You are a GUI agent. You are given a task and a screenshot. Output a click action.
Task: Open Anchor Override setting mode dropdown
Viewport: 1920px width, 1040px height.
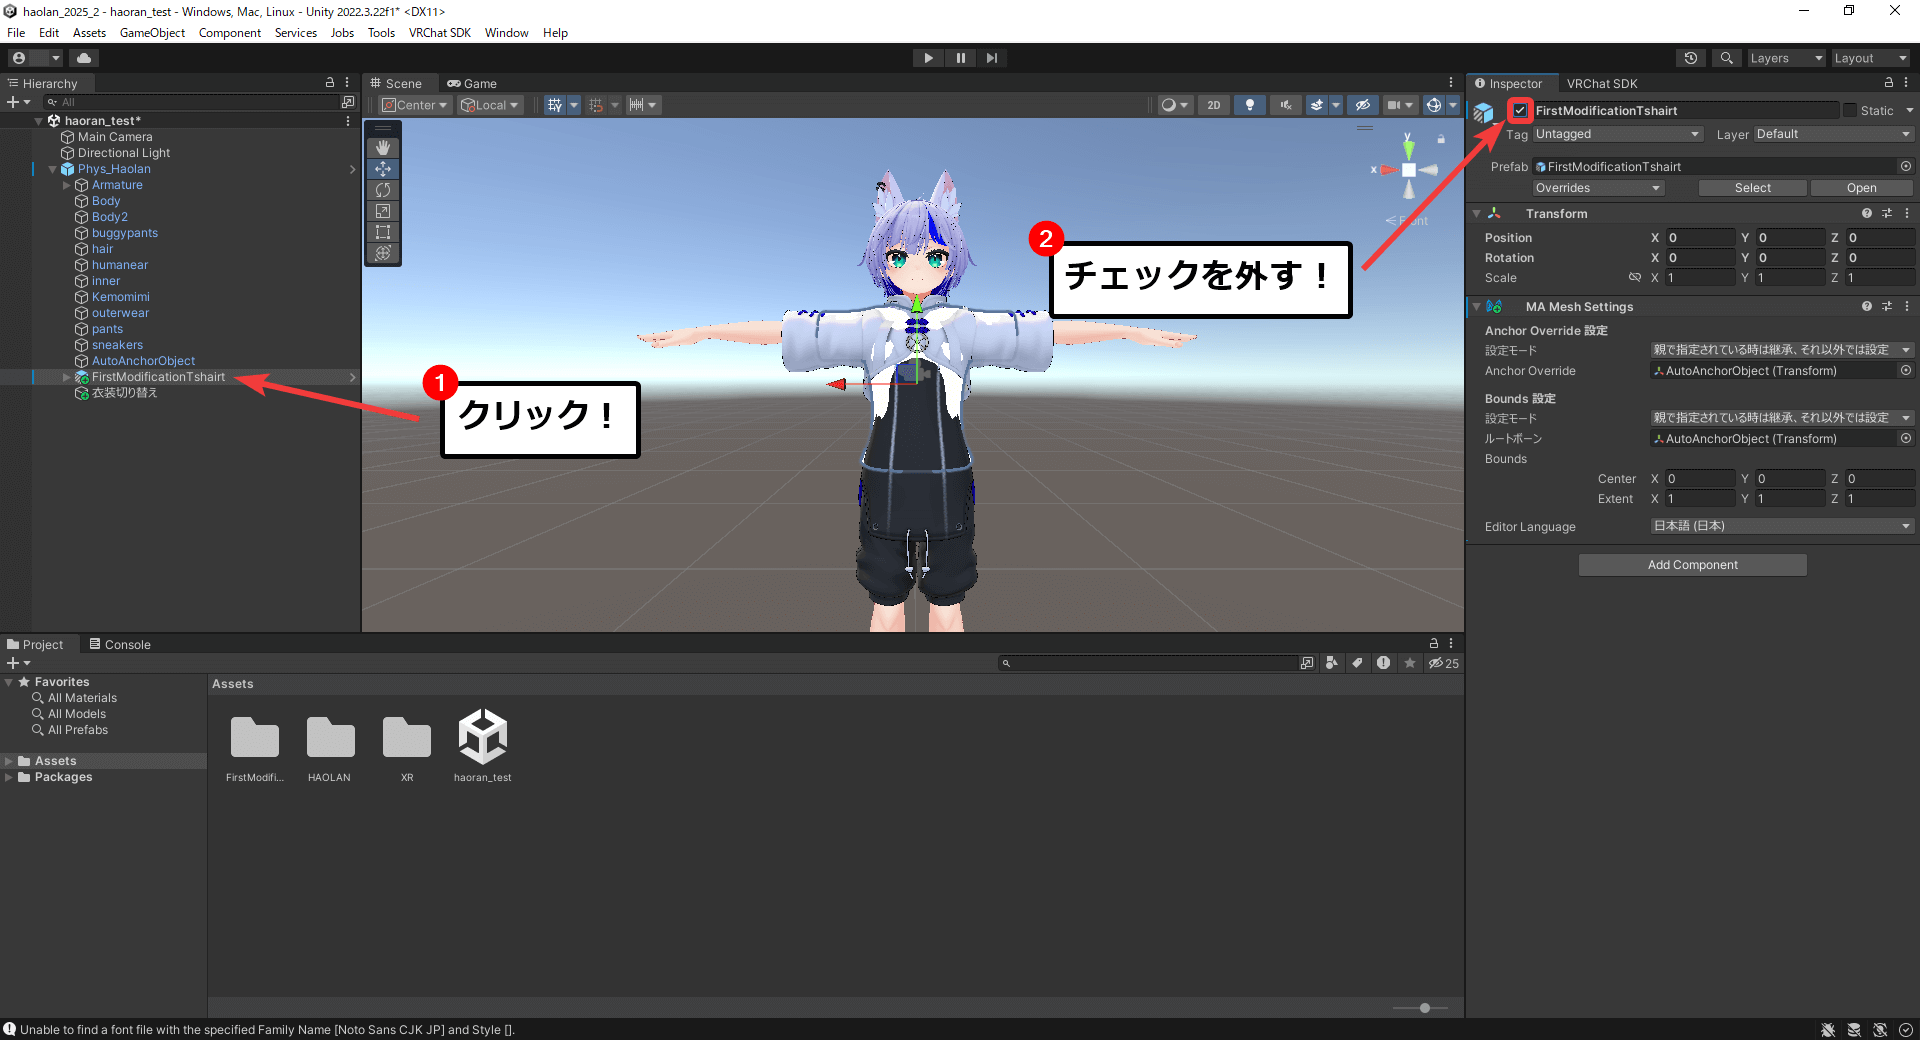point(1781,350)
